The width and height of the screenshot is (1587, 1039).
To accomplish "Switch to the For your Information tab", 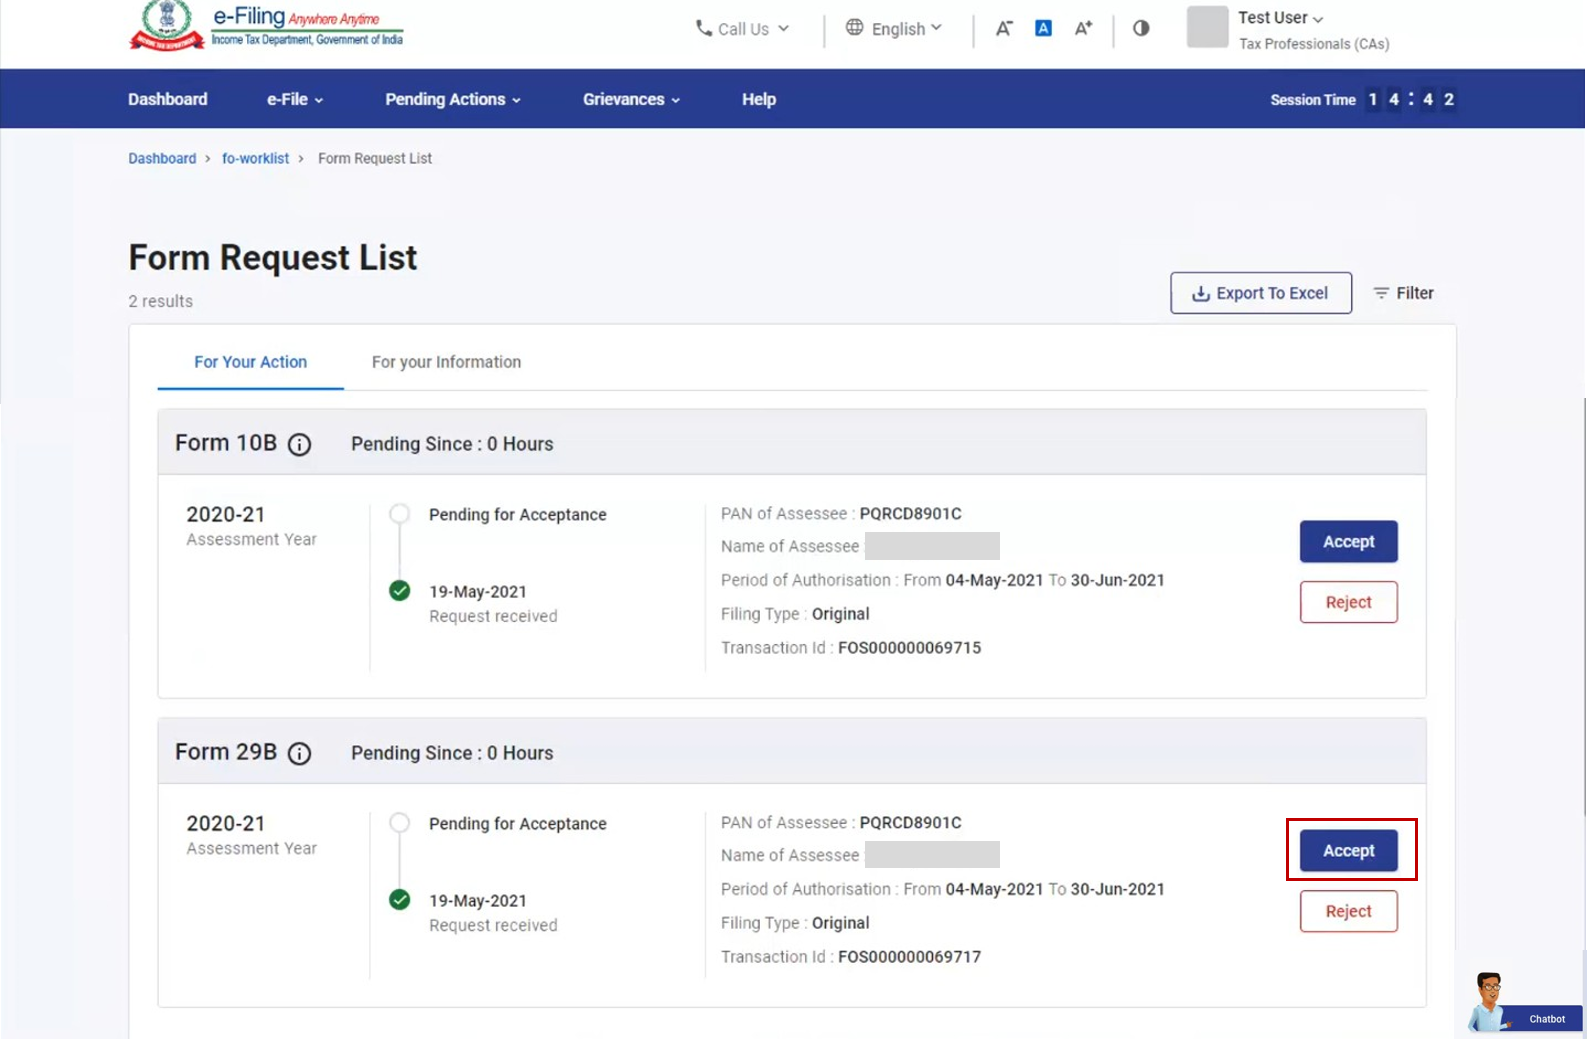I will pos(446,362).
